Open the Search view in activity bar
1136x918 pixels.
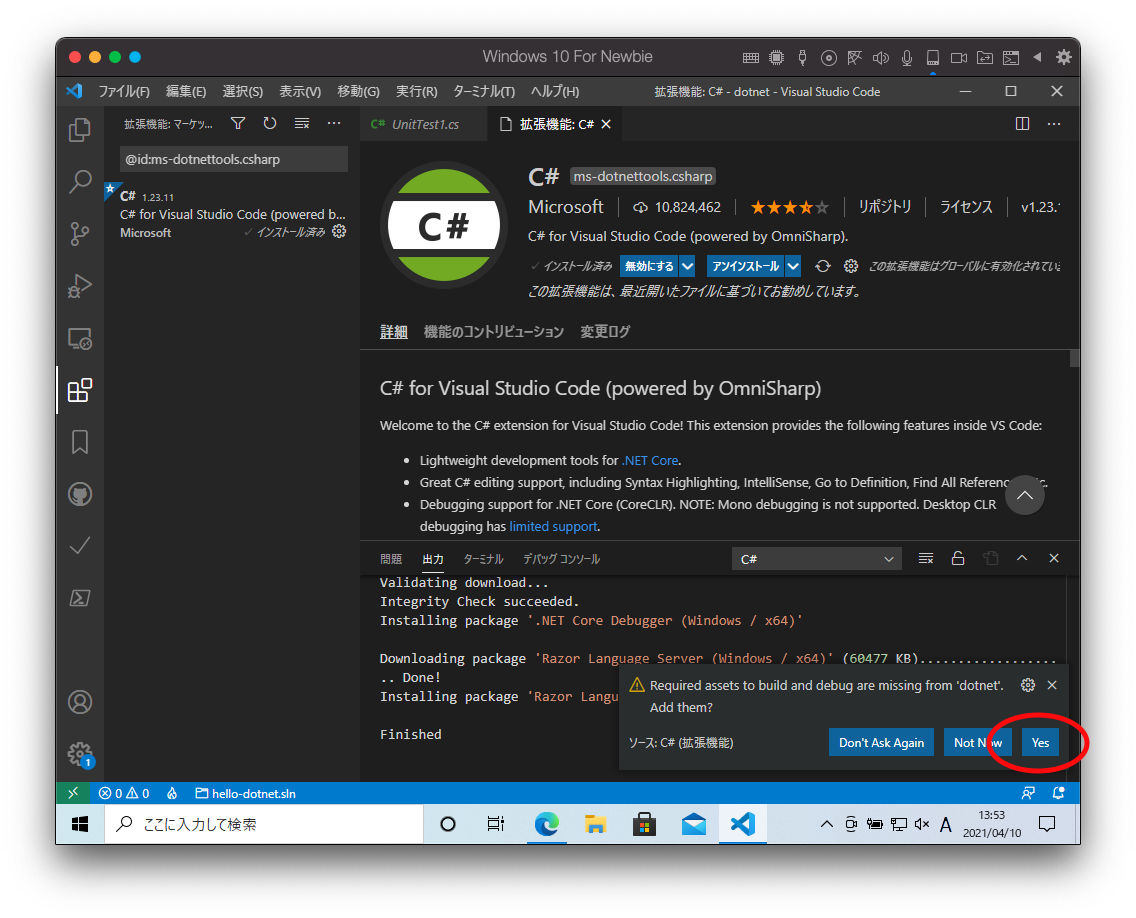click(80, 182)
